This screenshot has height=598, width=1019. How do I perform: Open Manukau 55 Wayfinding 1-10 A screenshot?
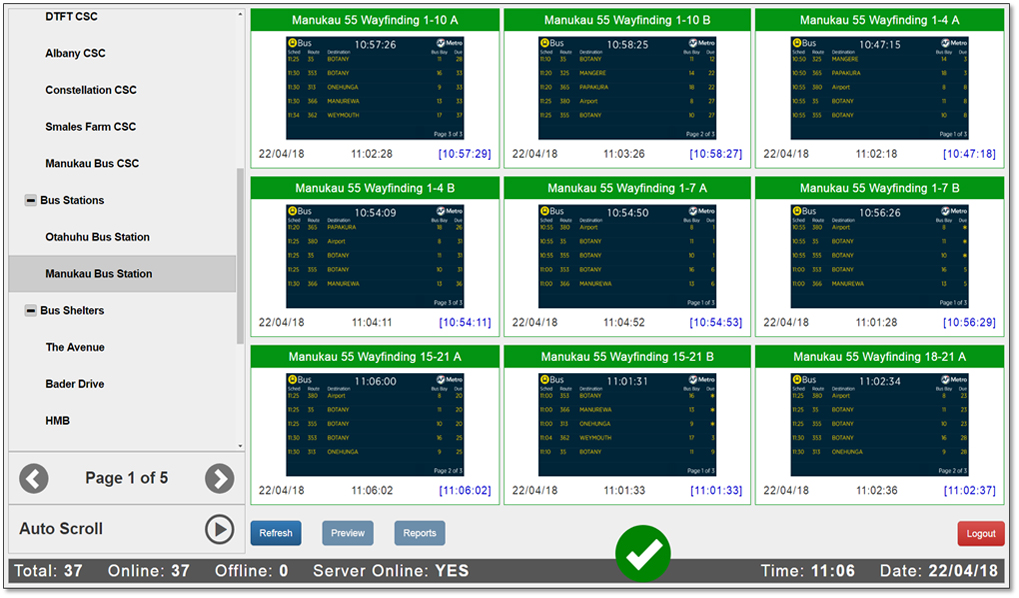tap(375, 88)
